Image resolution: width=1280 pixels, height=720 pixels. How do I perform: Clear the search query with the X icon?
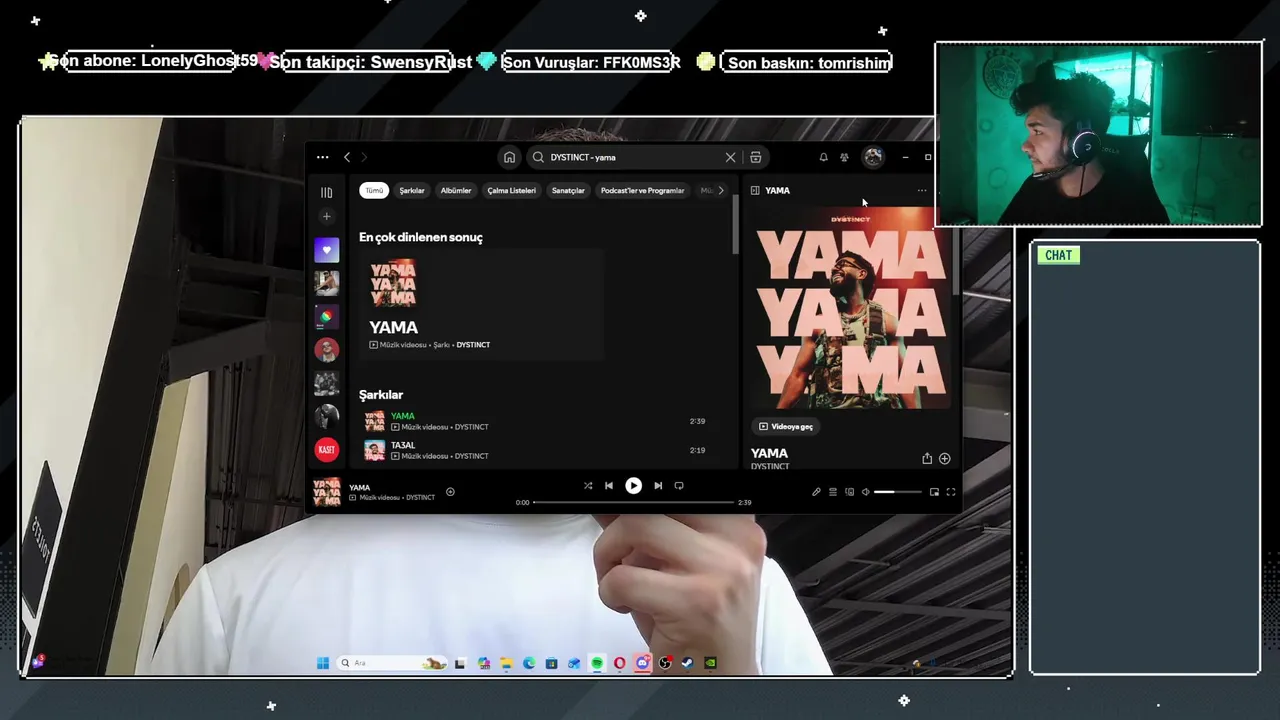730,157
